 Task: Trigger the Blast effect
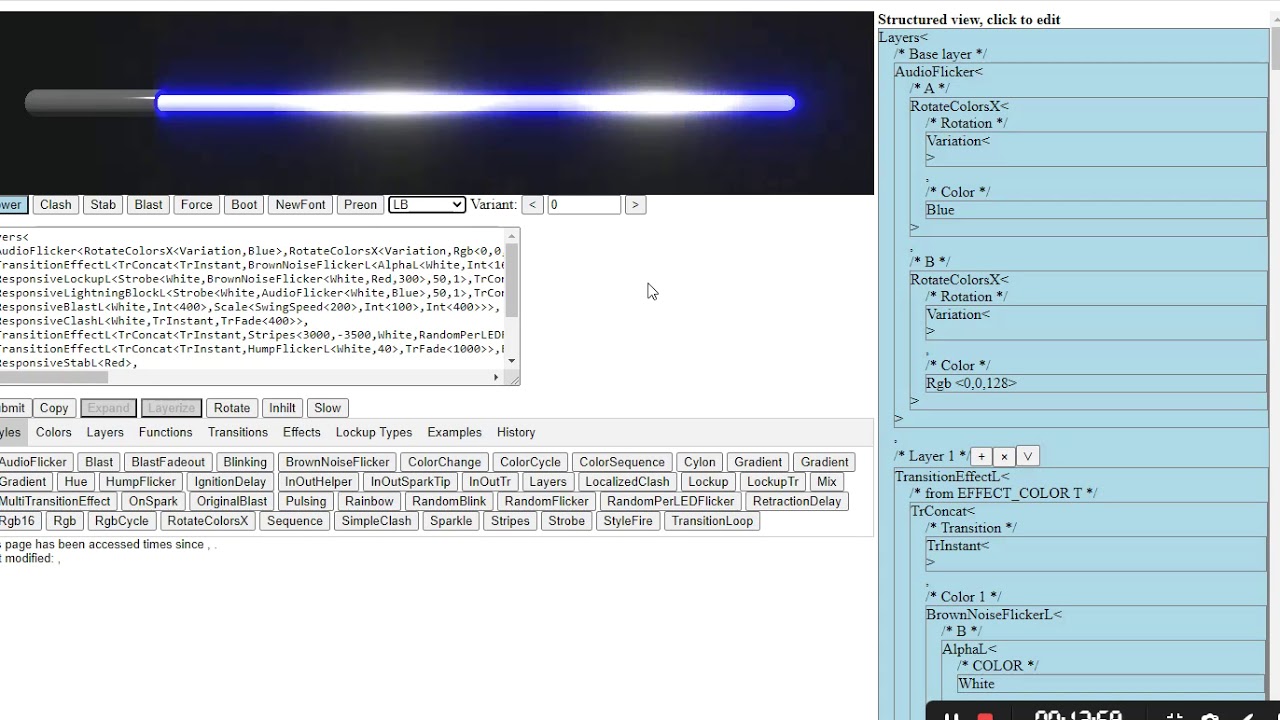click(148, 205)
